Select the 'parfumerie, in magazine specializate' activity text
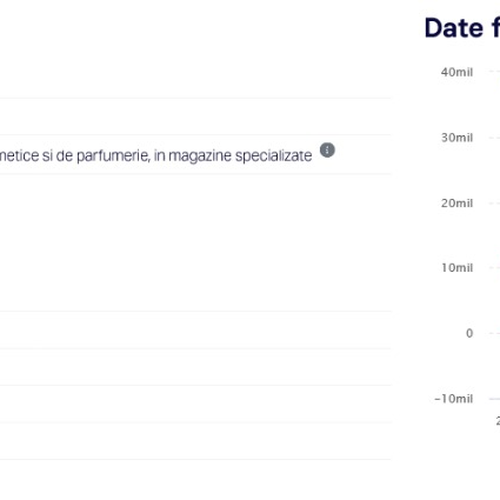Image resolution: width=500 pixels, height=500 pixels. click(194, 156)
